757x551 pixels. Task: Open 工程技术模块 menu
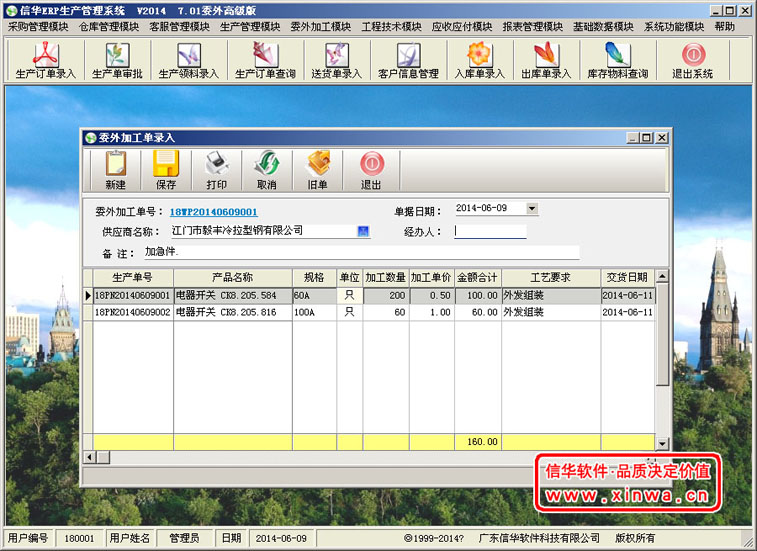pos(392,27)
